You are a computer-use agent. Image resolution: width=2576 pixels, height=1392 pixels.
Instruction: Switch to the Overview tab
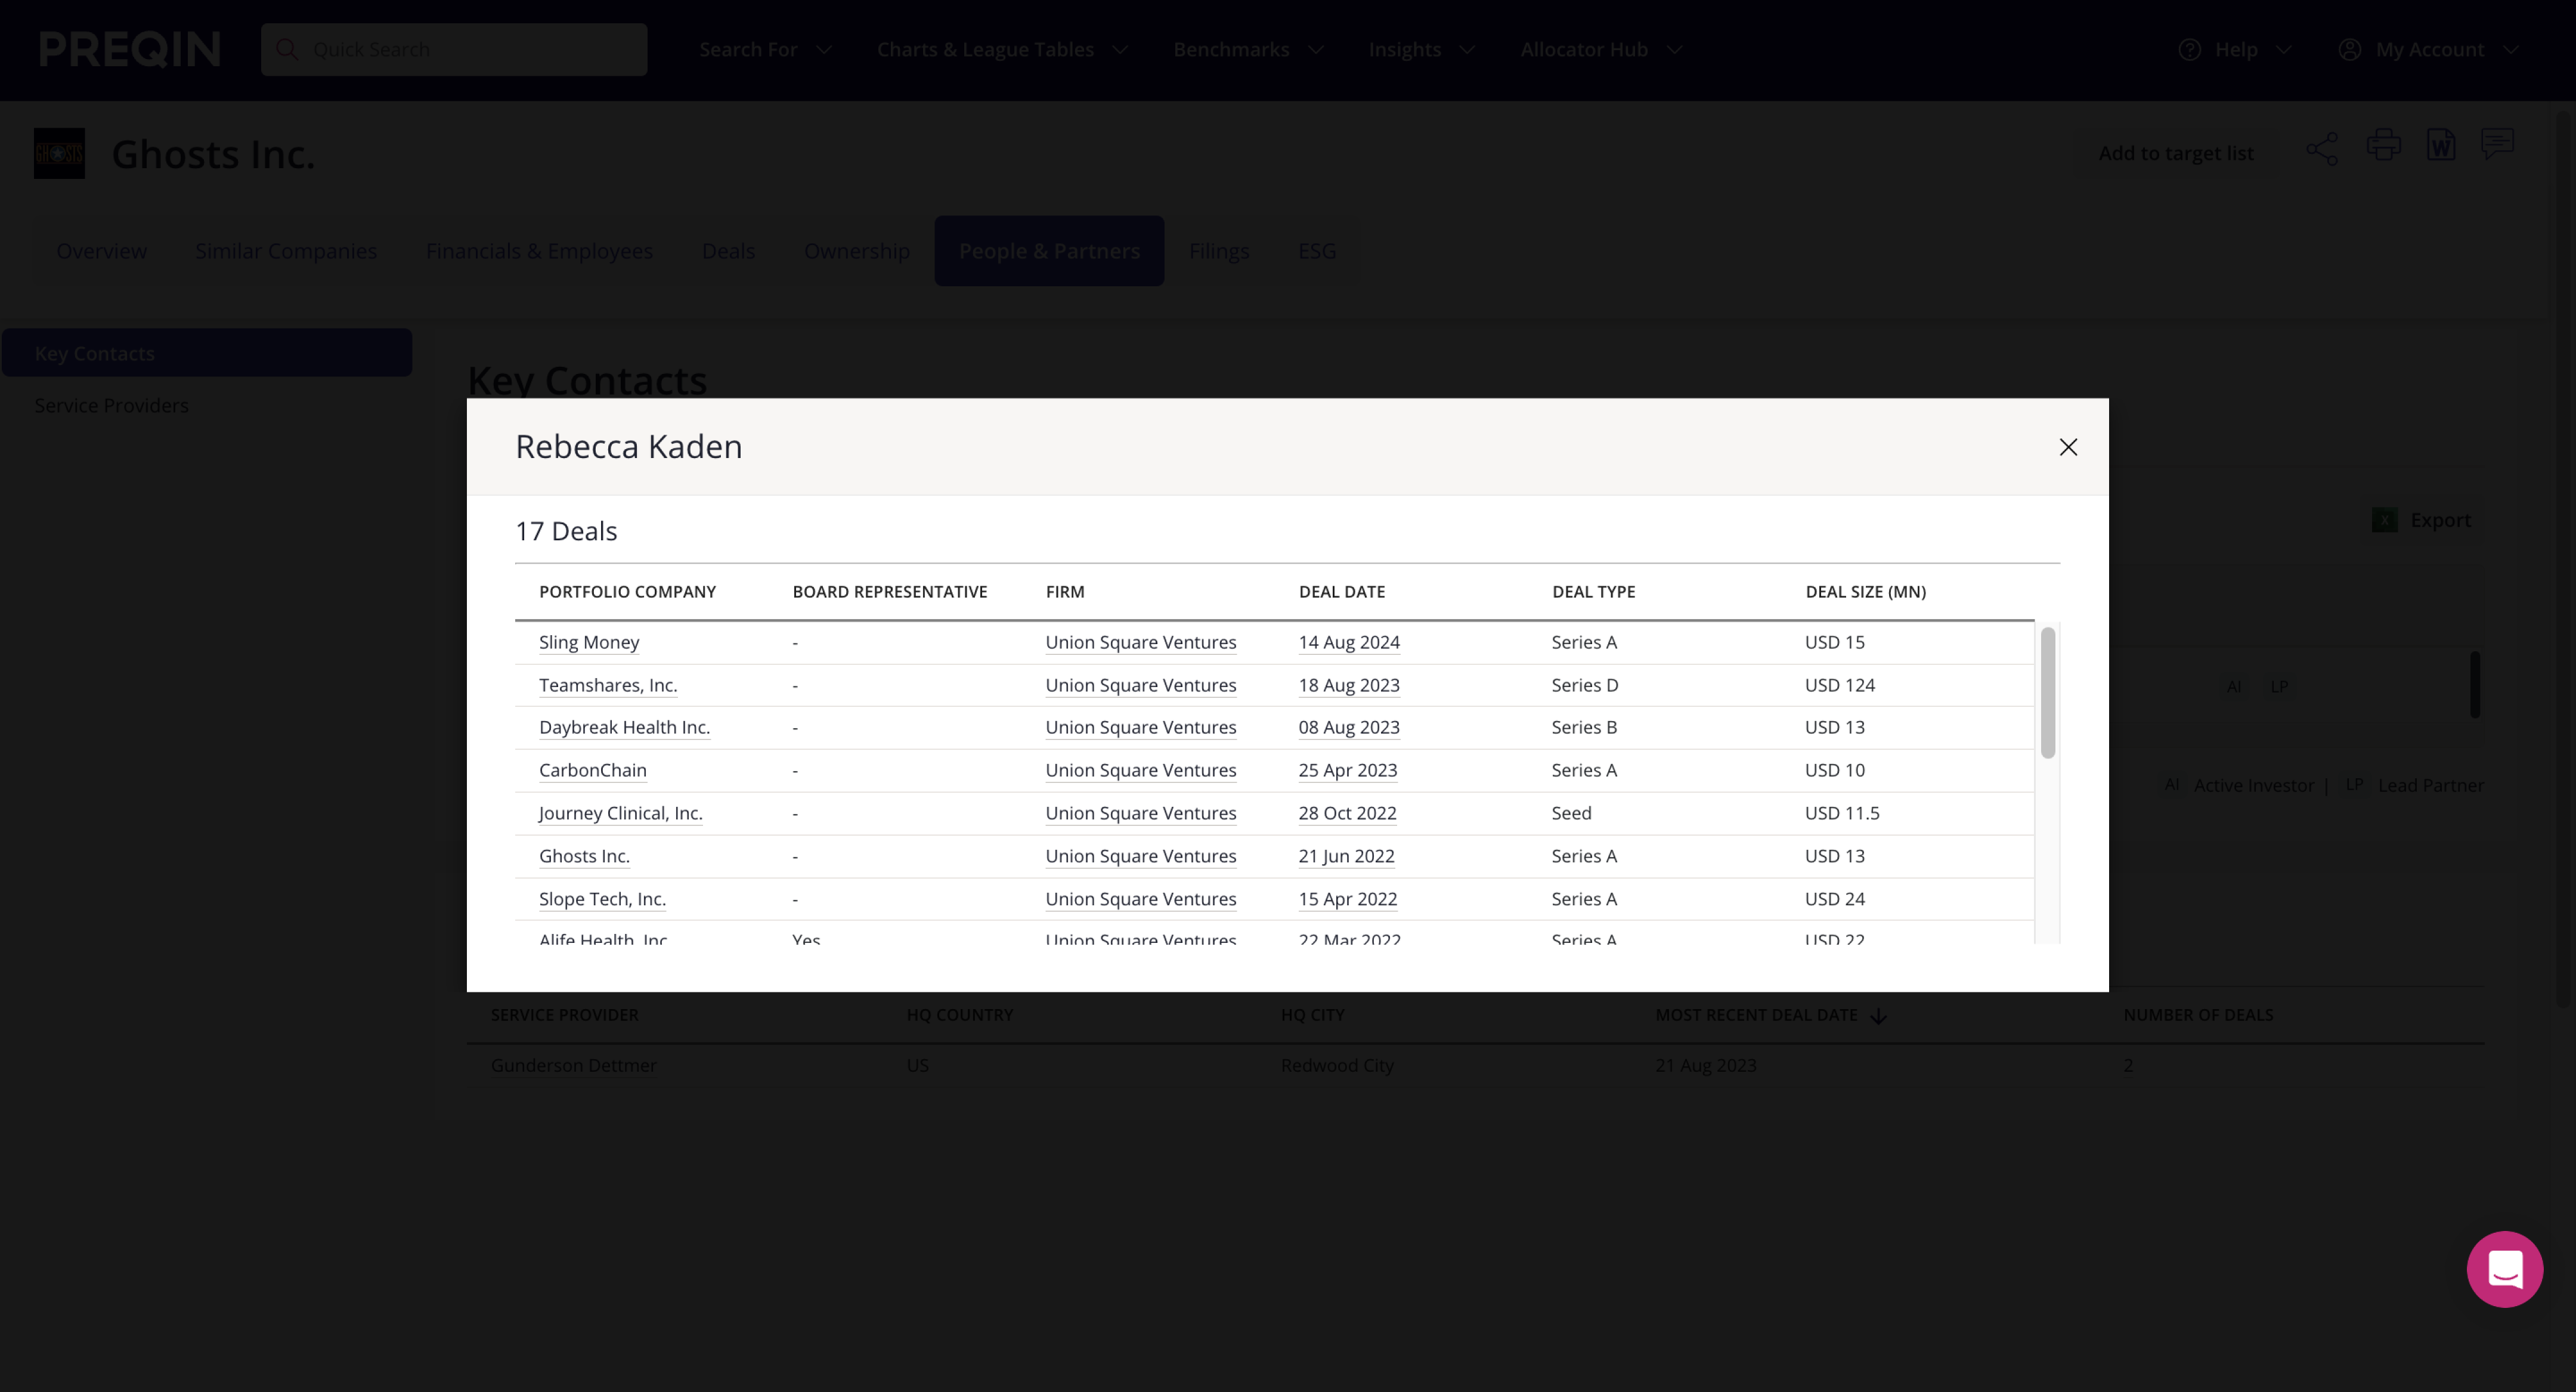click(x=101, y=251)
